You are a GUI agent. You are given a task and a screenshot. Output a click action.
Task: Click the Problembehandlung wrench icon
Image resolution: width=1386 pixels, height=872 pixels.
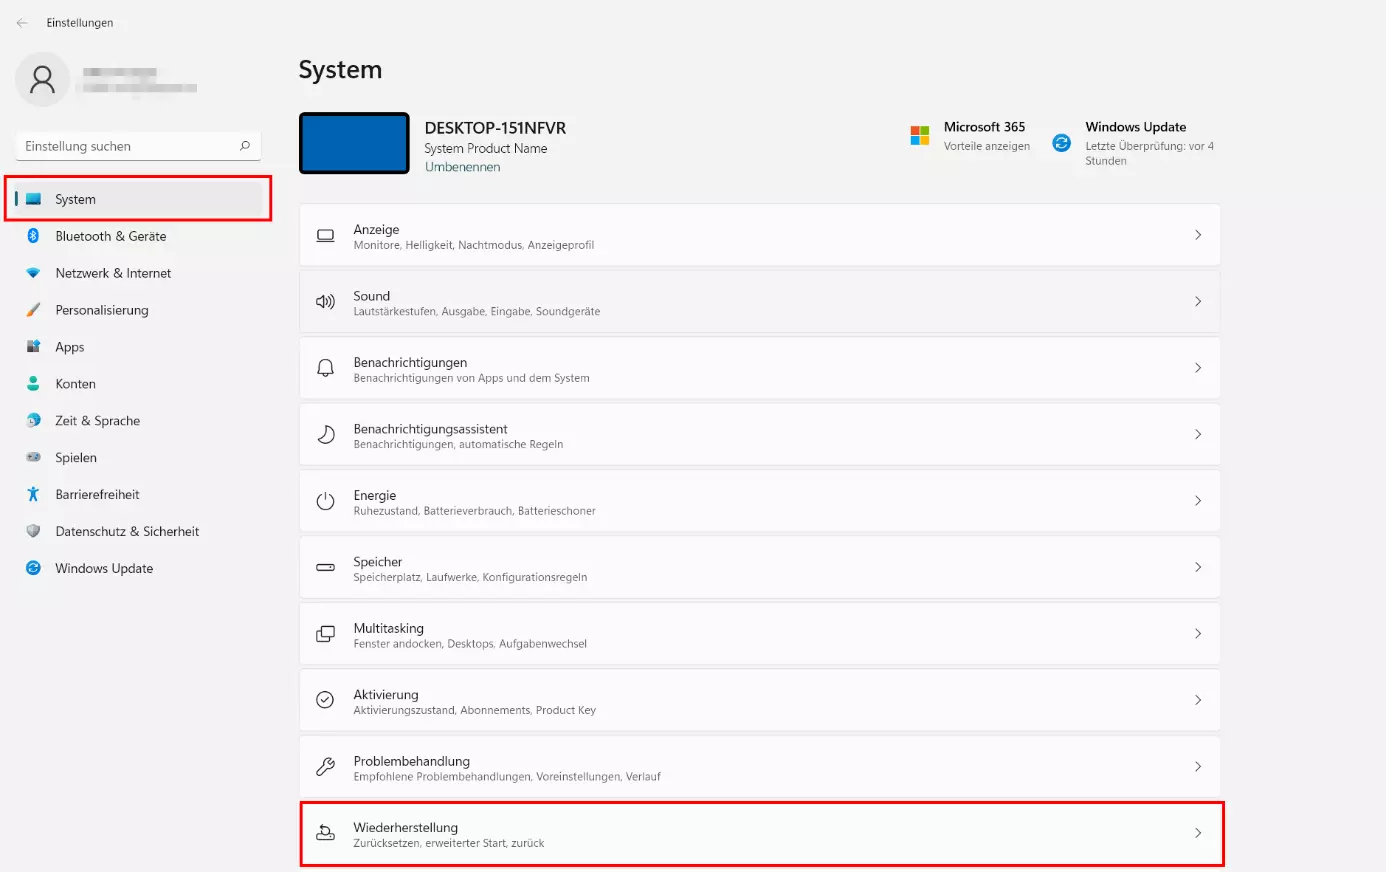click(x=325, y=767)
